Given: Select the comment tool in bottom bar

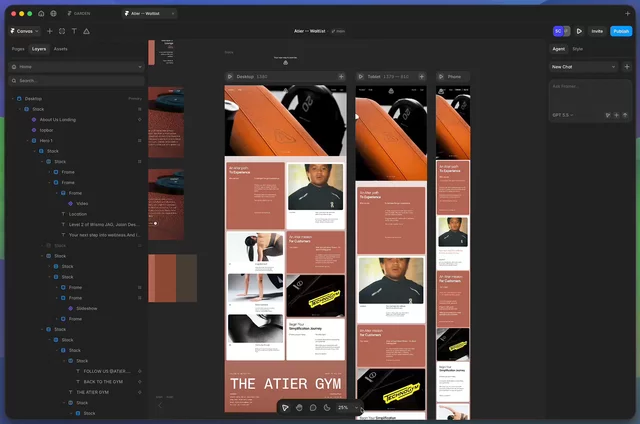Looking at the screenshot, I should [313, 407].
